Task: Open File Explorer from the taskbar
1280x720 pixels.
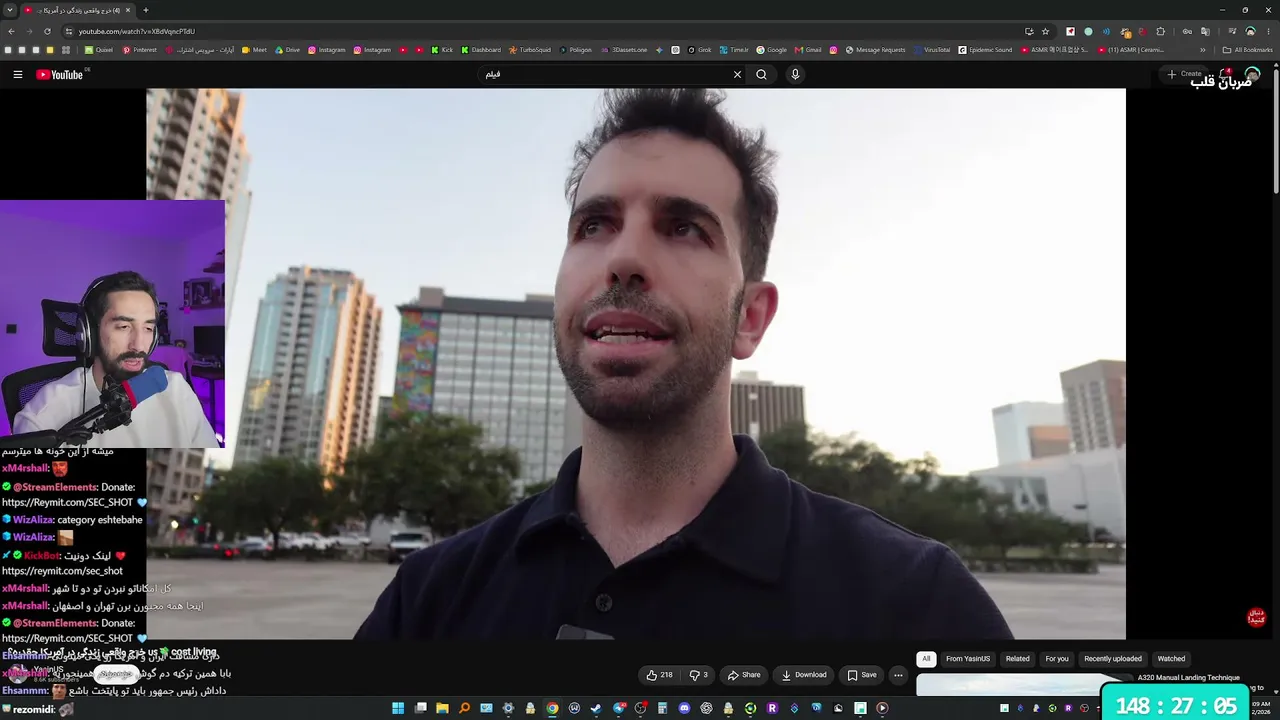Action: (443, 708)
